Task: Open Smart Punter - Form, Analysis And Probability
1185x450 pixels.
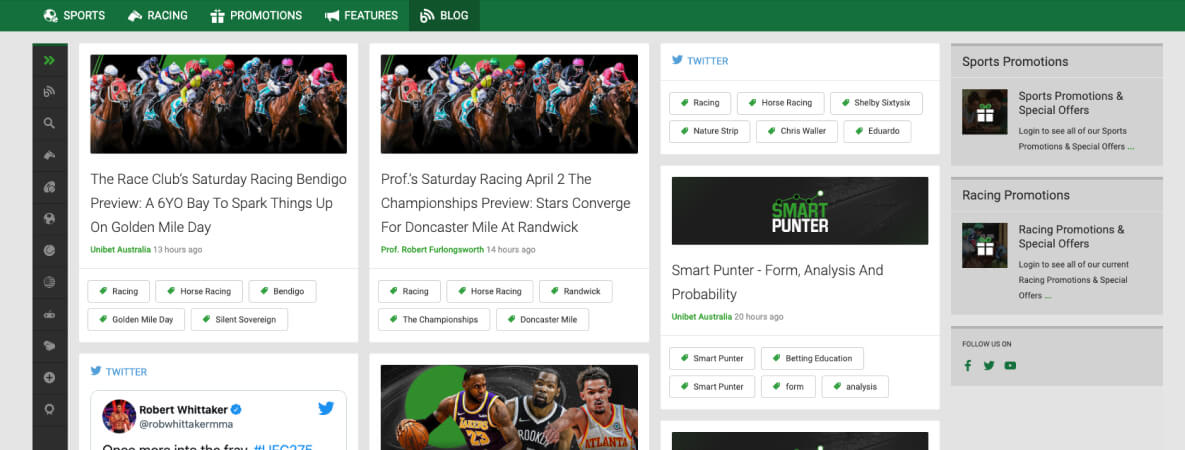Action: (x=778, y=281)
